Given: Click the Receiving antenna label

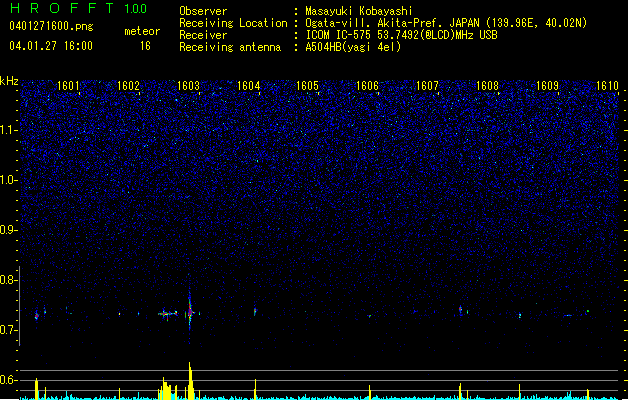Looking at the screenshot, I should tap(230, 47).
